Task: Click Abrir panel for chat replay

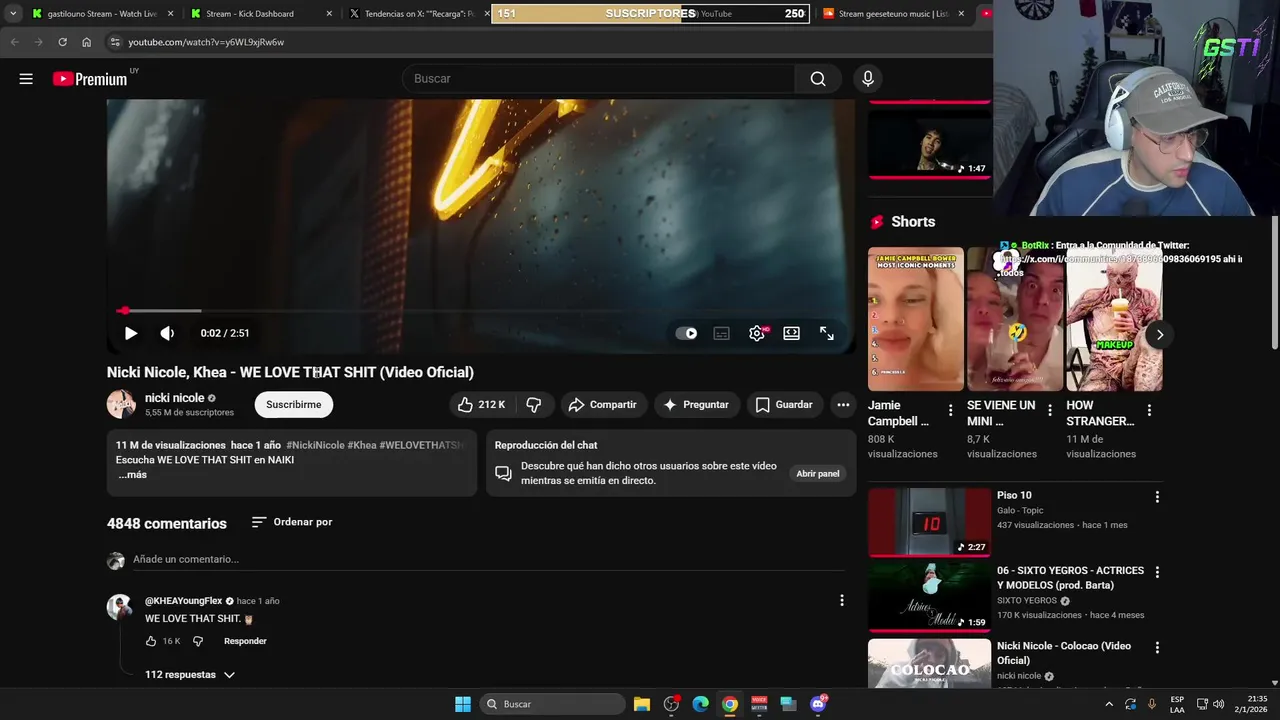Action: click(x=818, y=473)
